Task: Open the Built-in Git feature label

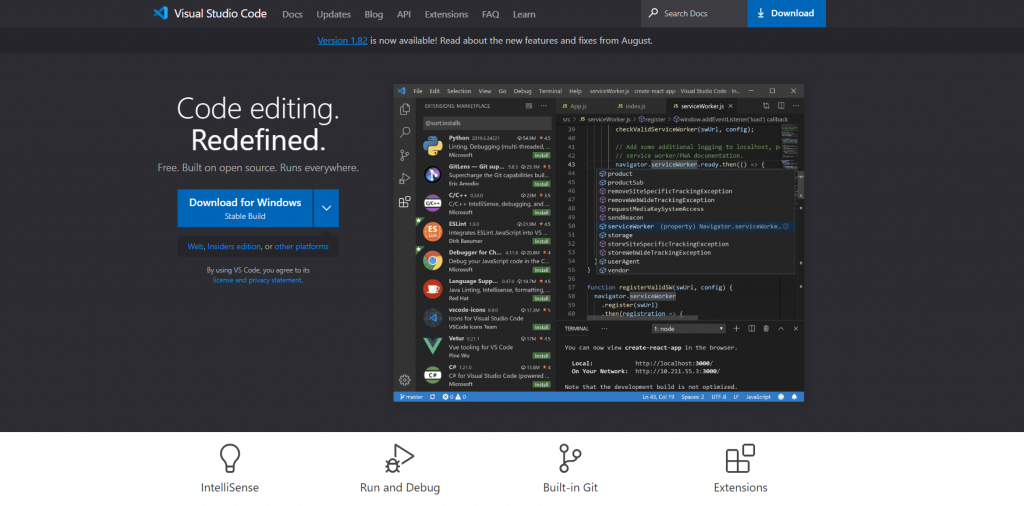Action: (x=570, y=487)
